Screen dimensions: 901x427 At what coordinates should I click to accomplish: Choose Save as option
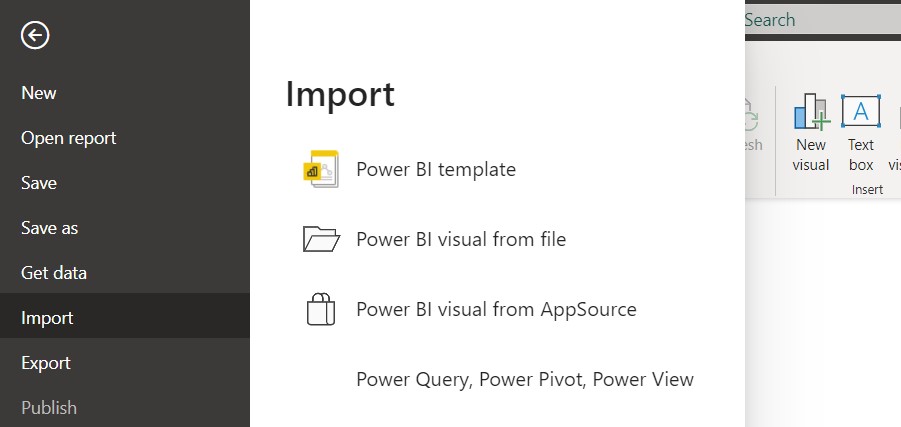[49, 228]
